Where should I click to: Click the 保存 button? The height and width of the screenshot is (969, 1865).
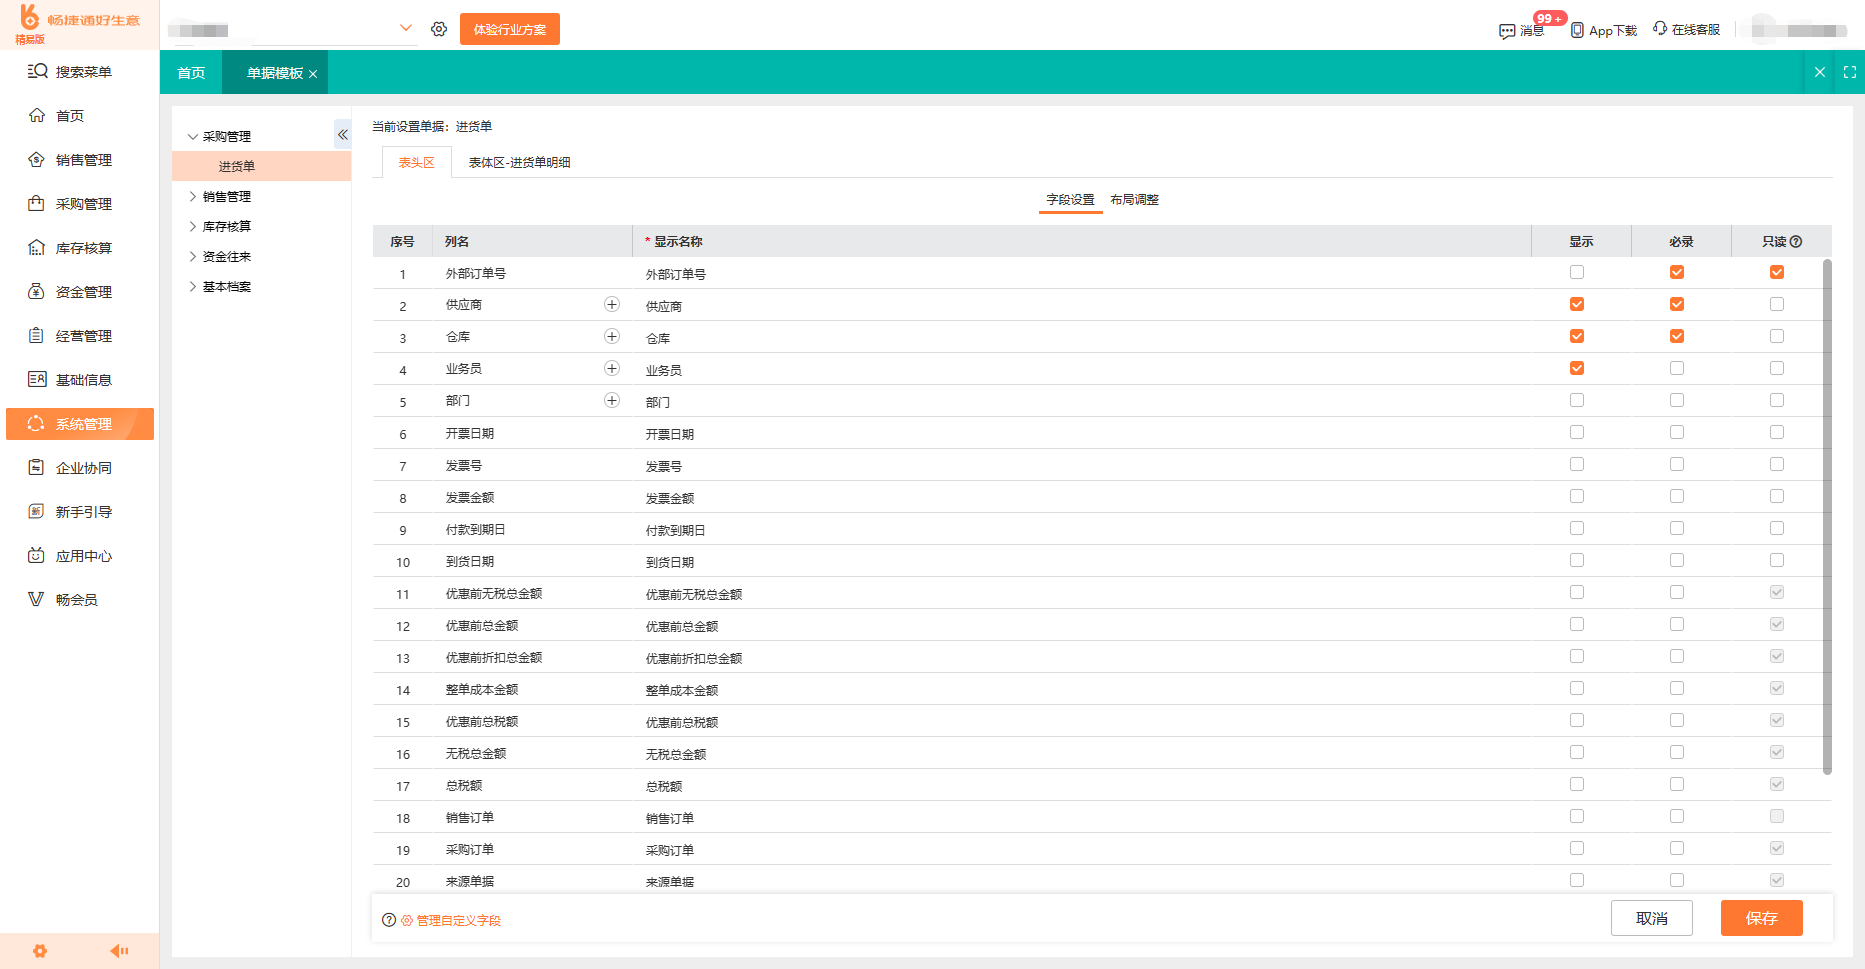click(x=1762, y=918)
